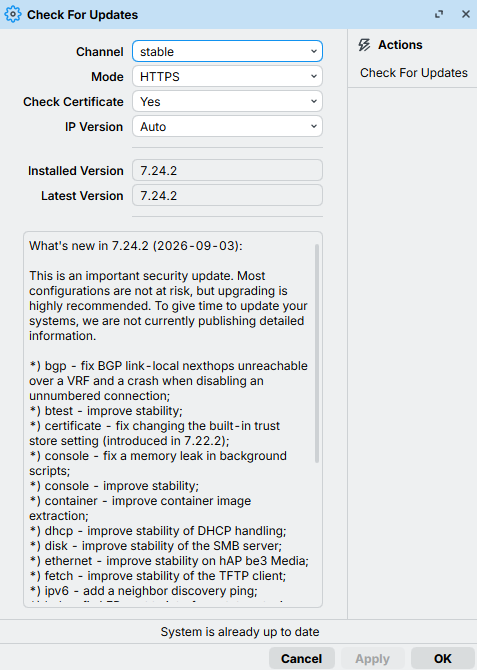Expand the IP Version dropdown
The height and width of the screenshot is (670, 477).
[227, 126]
